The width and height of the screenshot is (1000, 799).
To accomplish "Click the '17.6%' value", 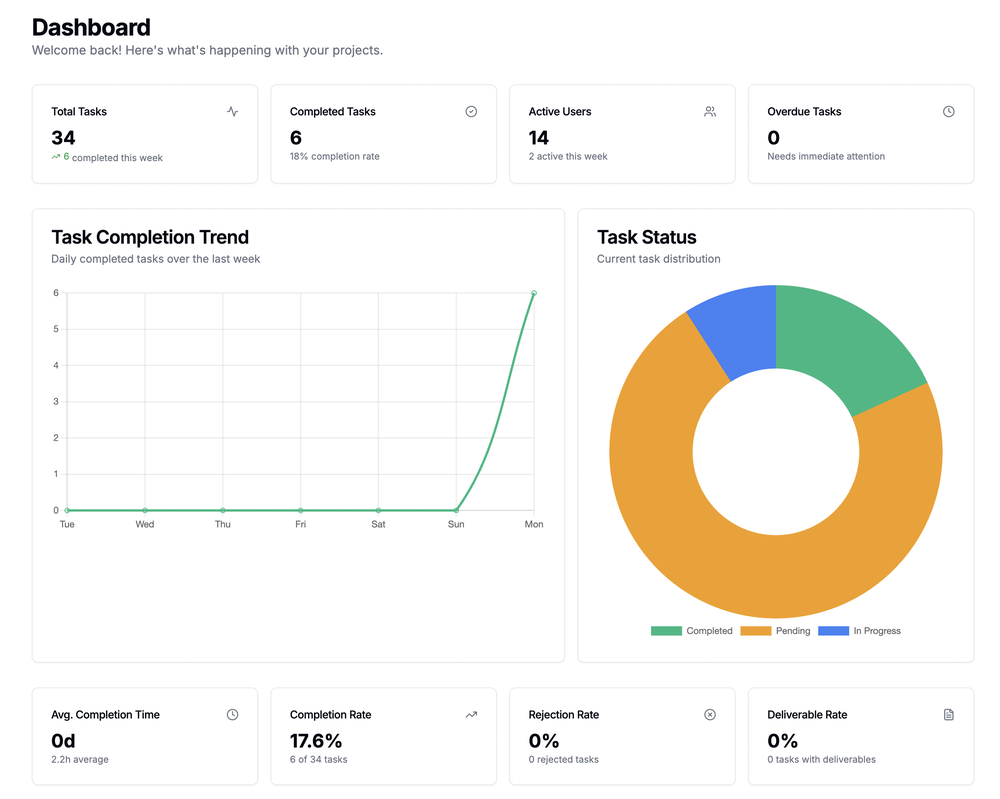I will pyautogui.click(x=316, y=741).
